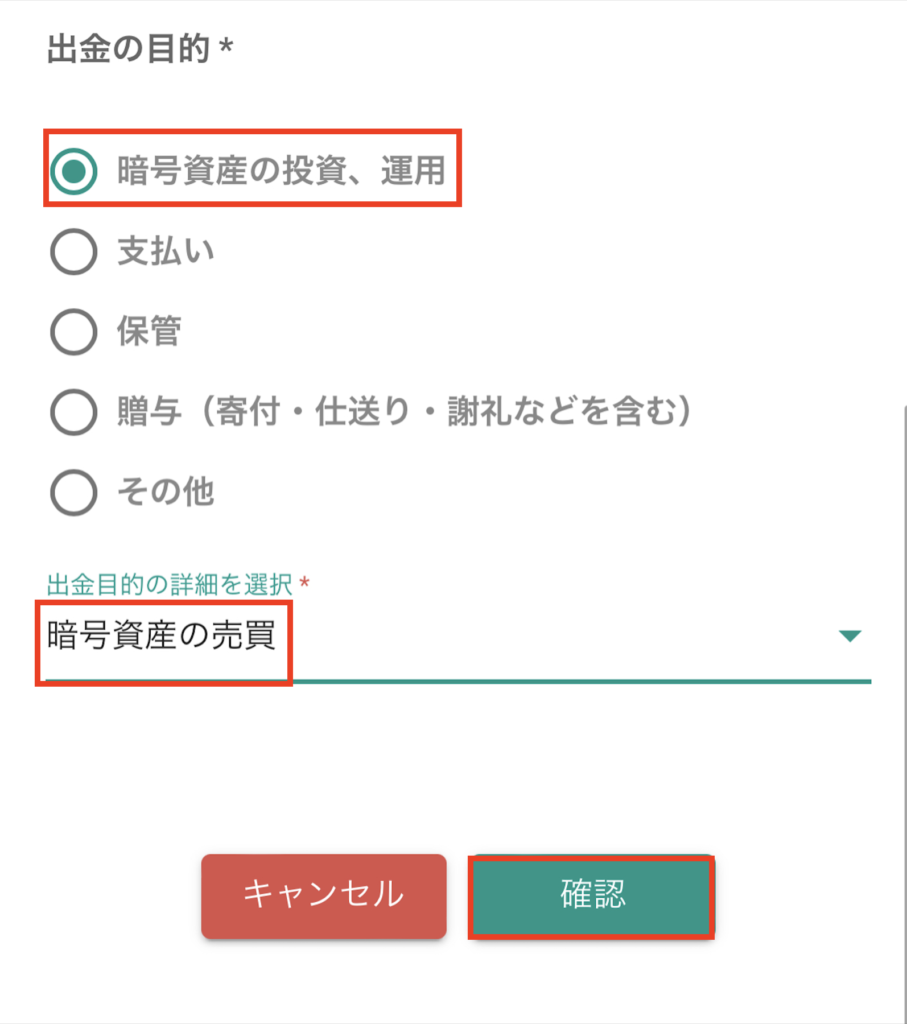The width and height of the screenshot is (907, 1024).
Task: Click inside the withdrawal detail combo box
Action: pyautogui.click(x=450, y=634)
